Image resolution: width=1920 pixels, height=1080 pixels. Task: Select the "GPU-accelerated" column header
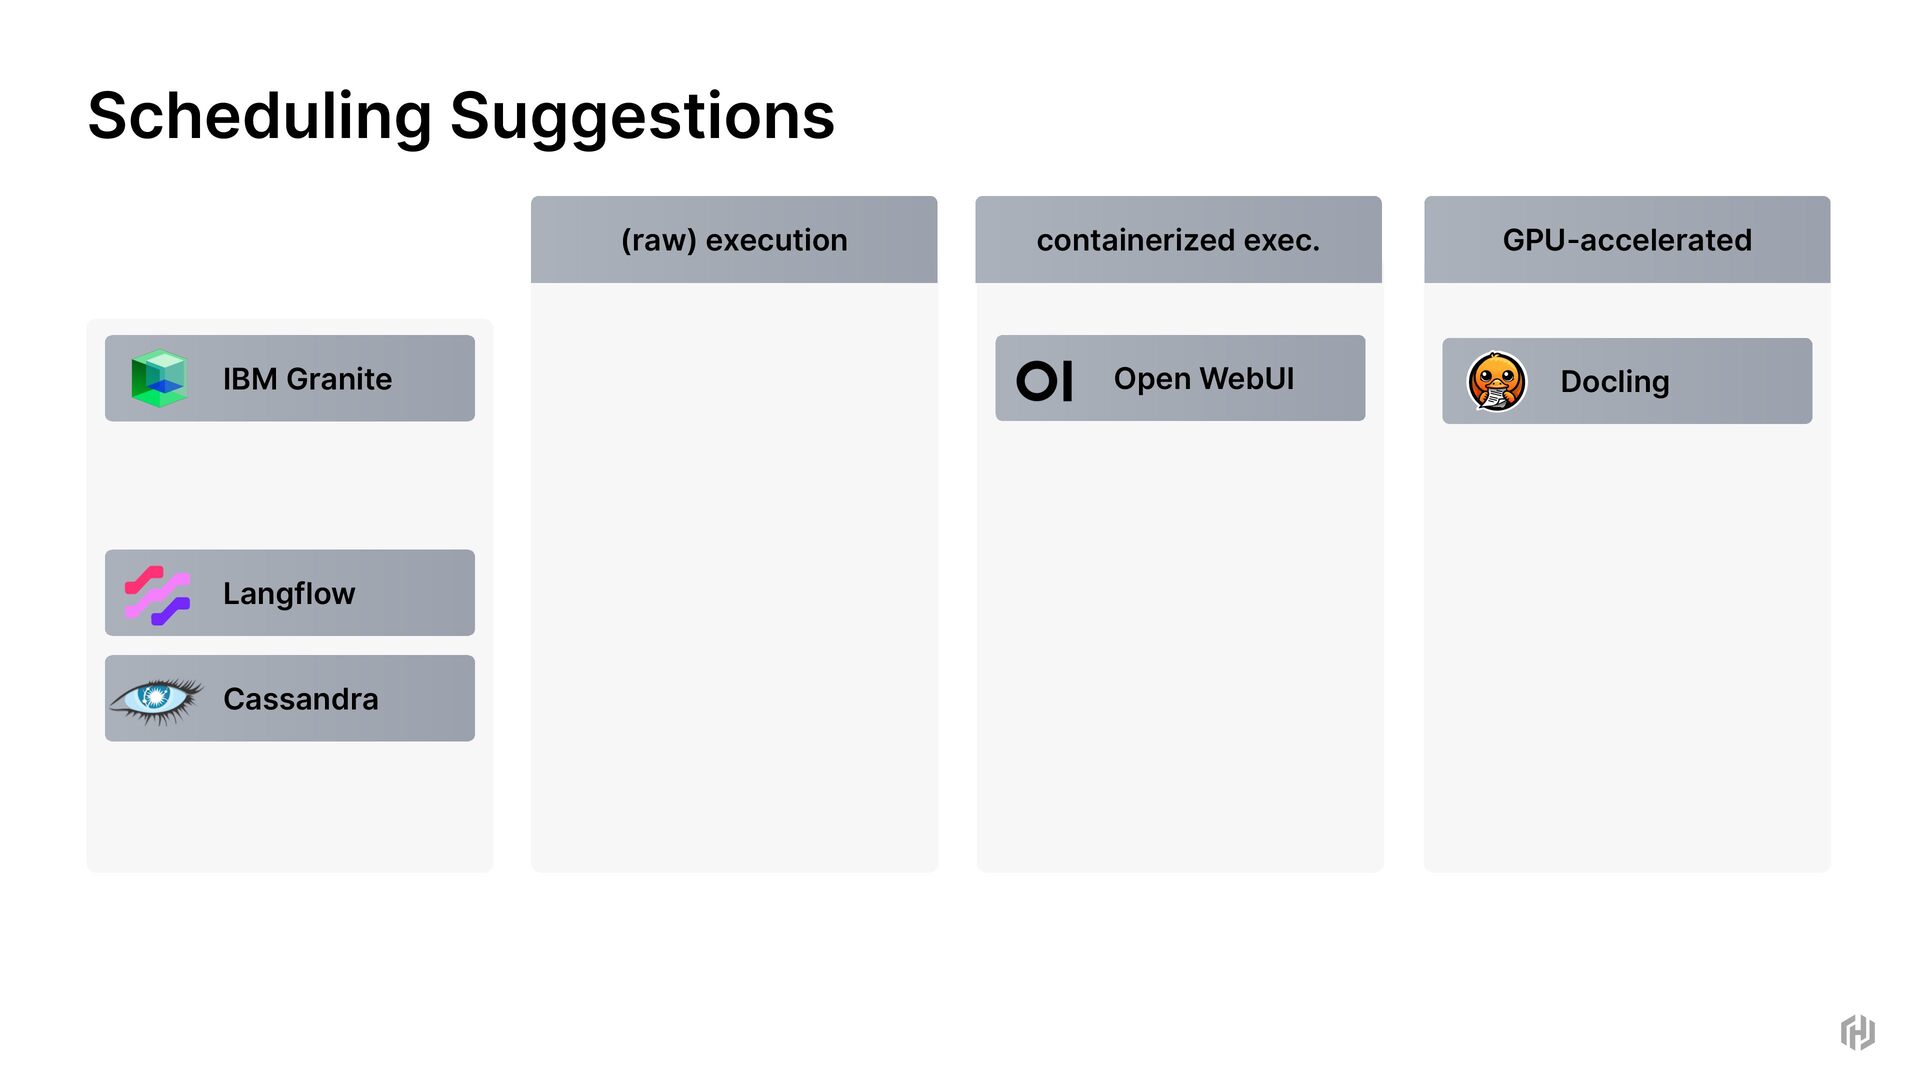click(x=1627, y=240)
